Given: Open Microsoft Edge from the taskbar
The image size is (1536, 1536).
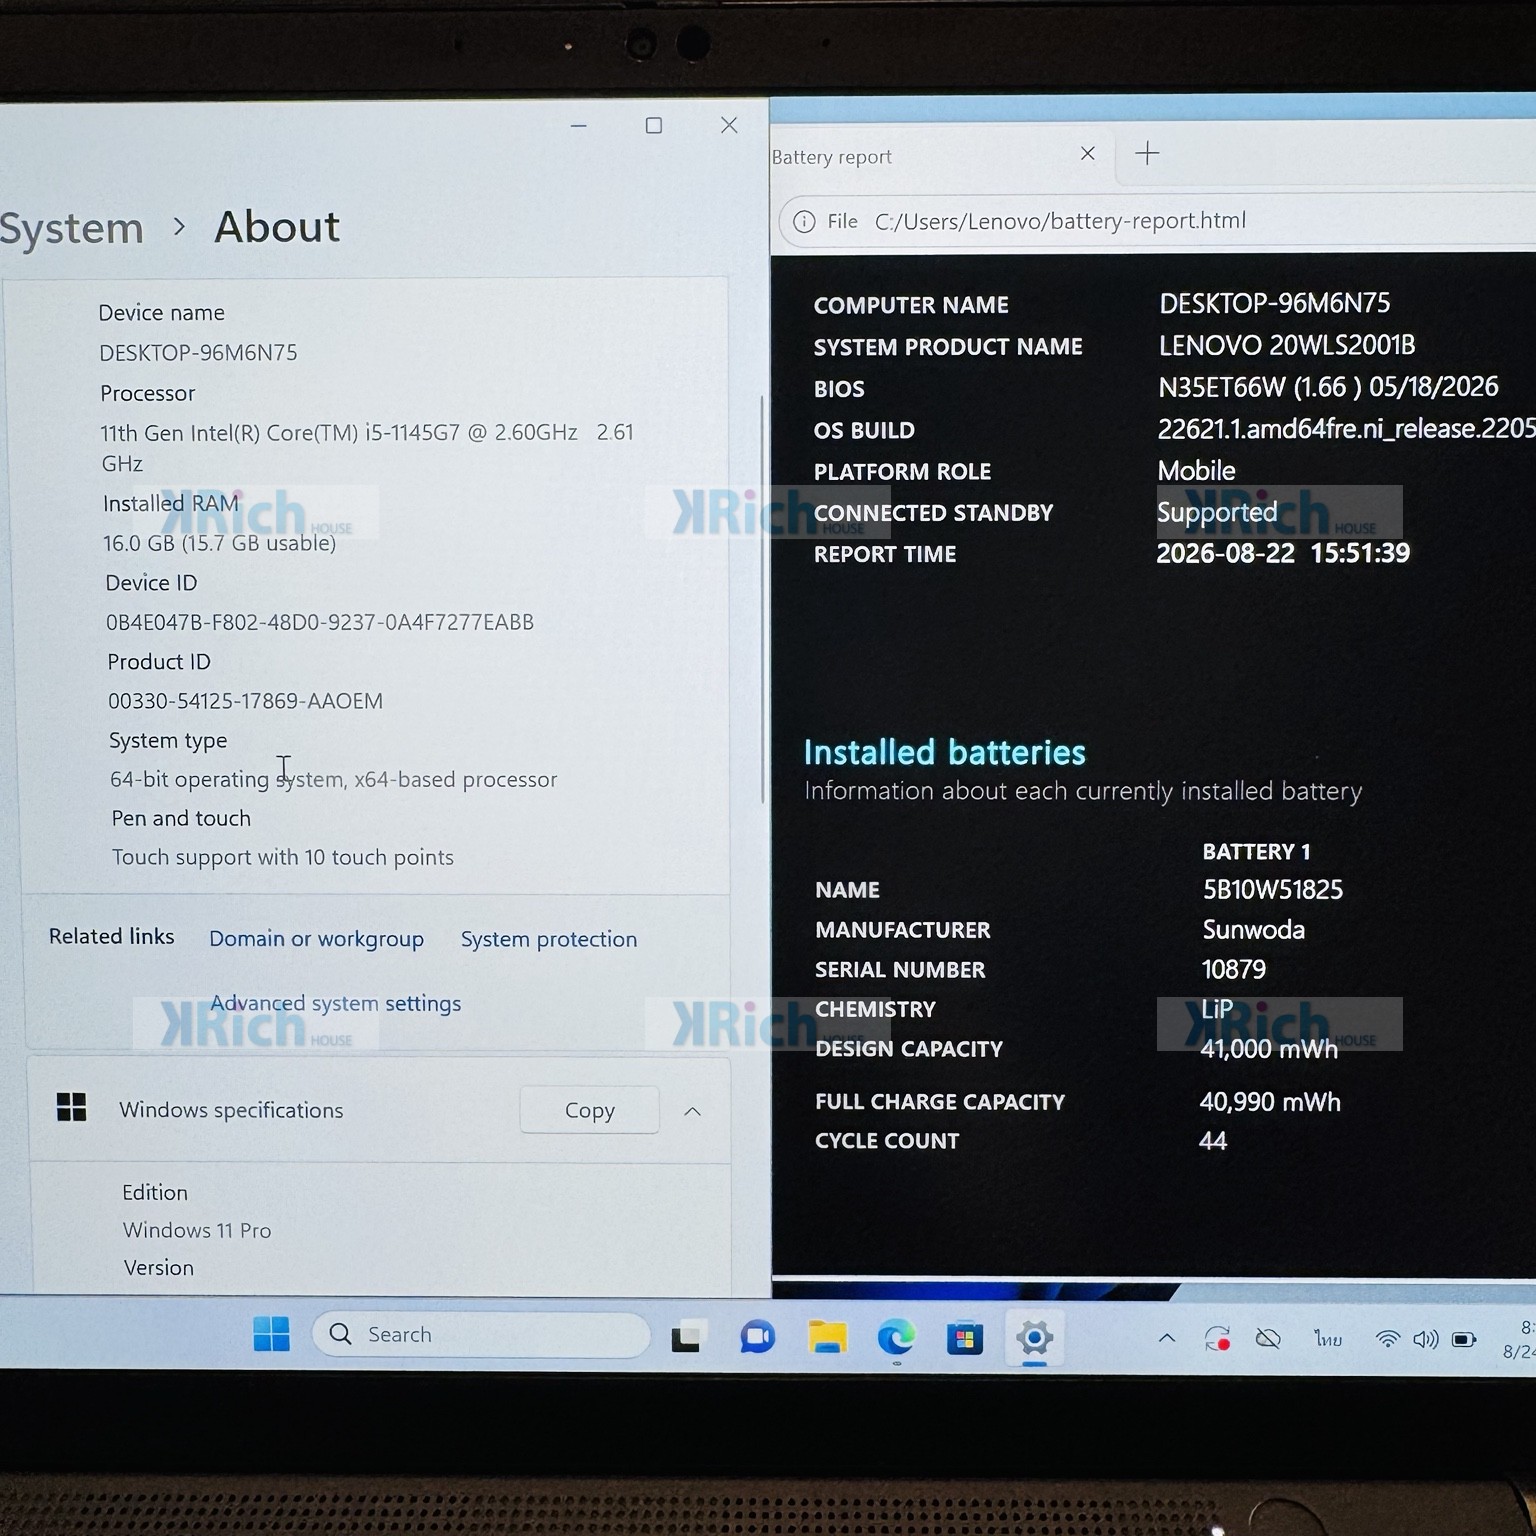Looking at the screenshot, I should click(896, 1337).
